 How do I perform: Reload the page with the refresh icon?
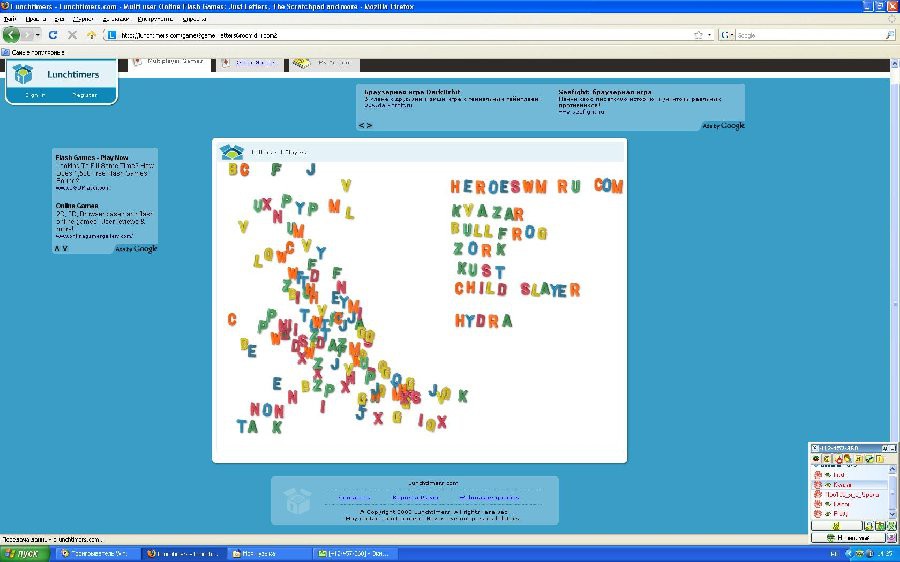(53, 35)
